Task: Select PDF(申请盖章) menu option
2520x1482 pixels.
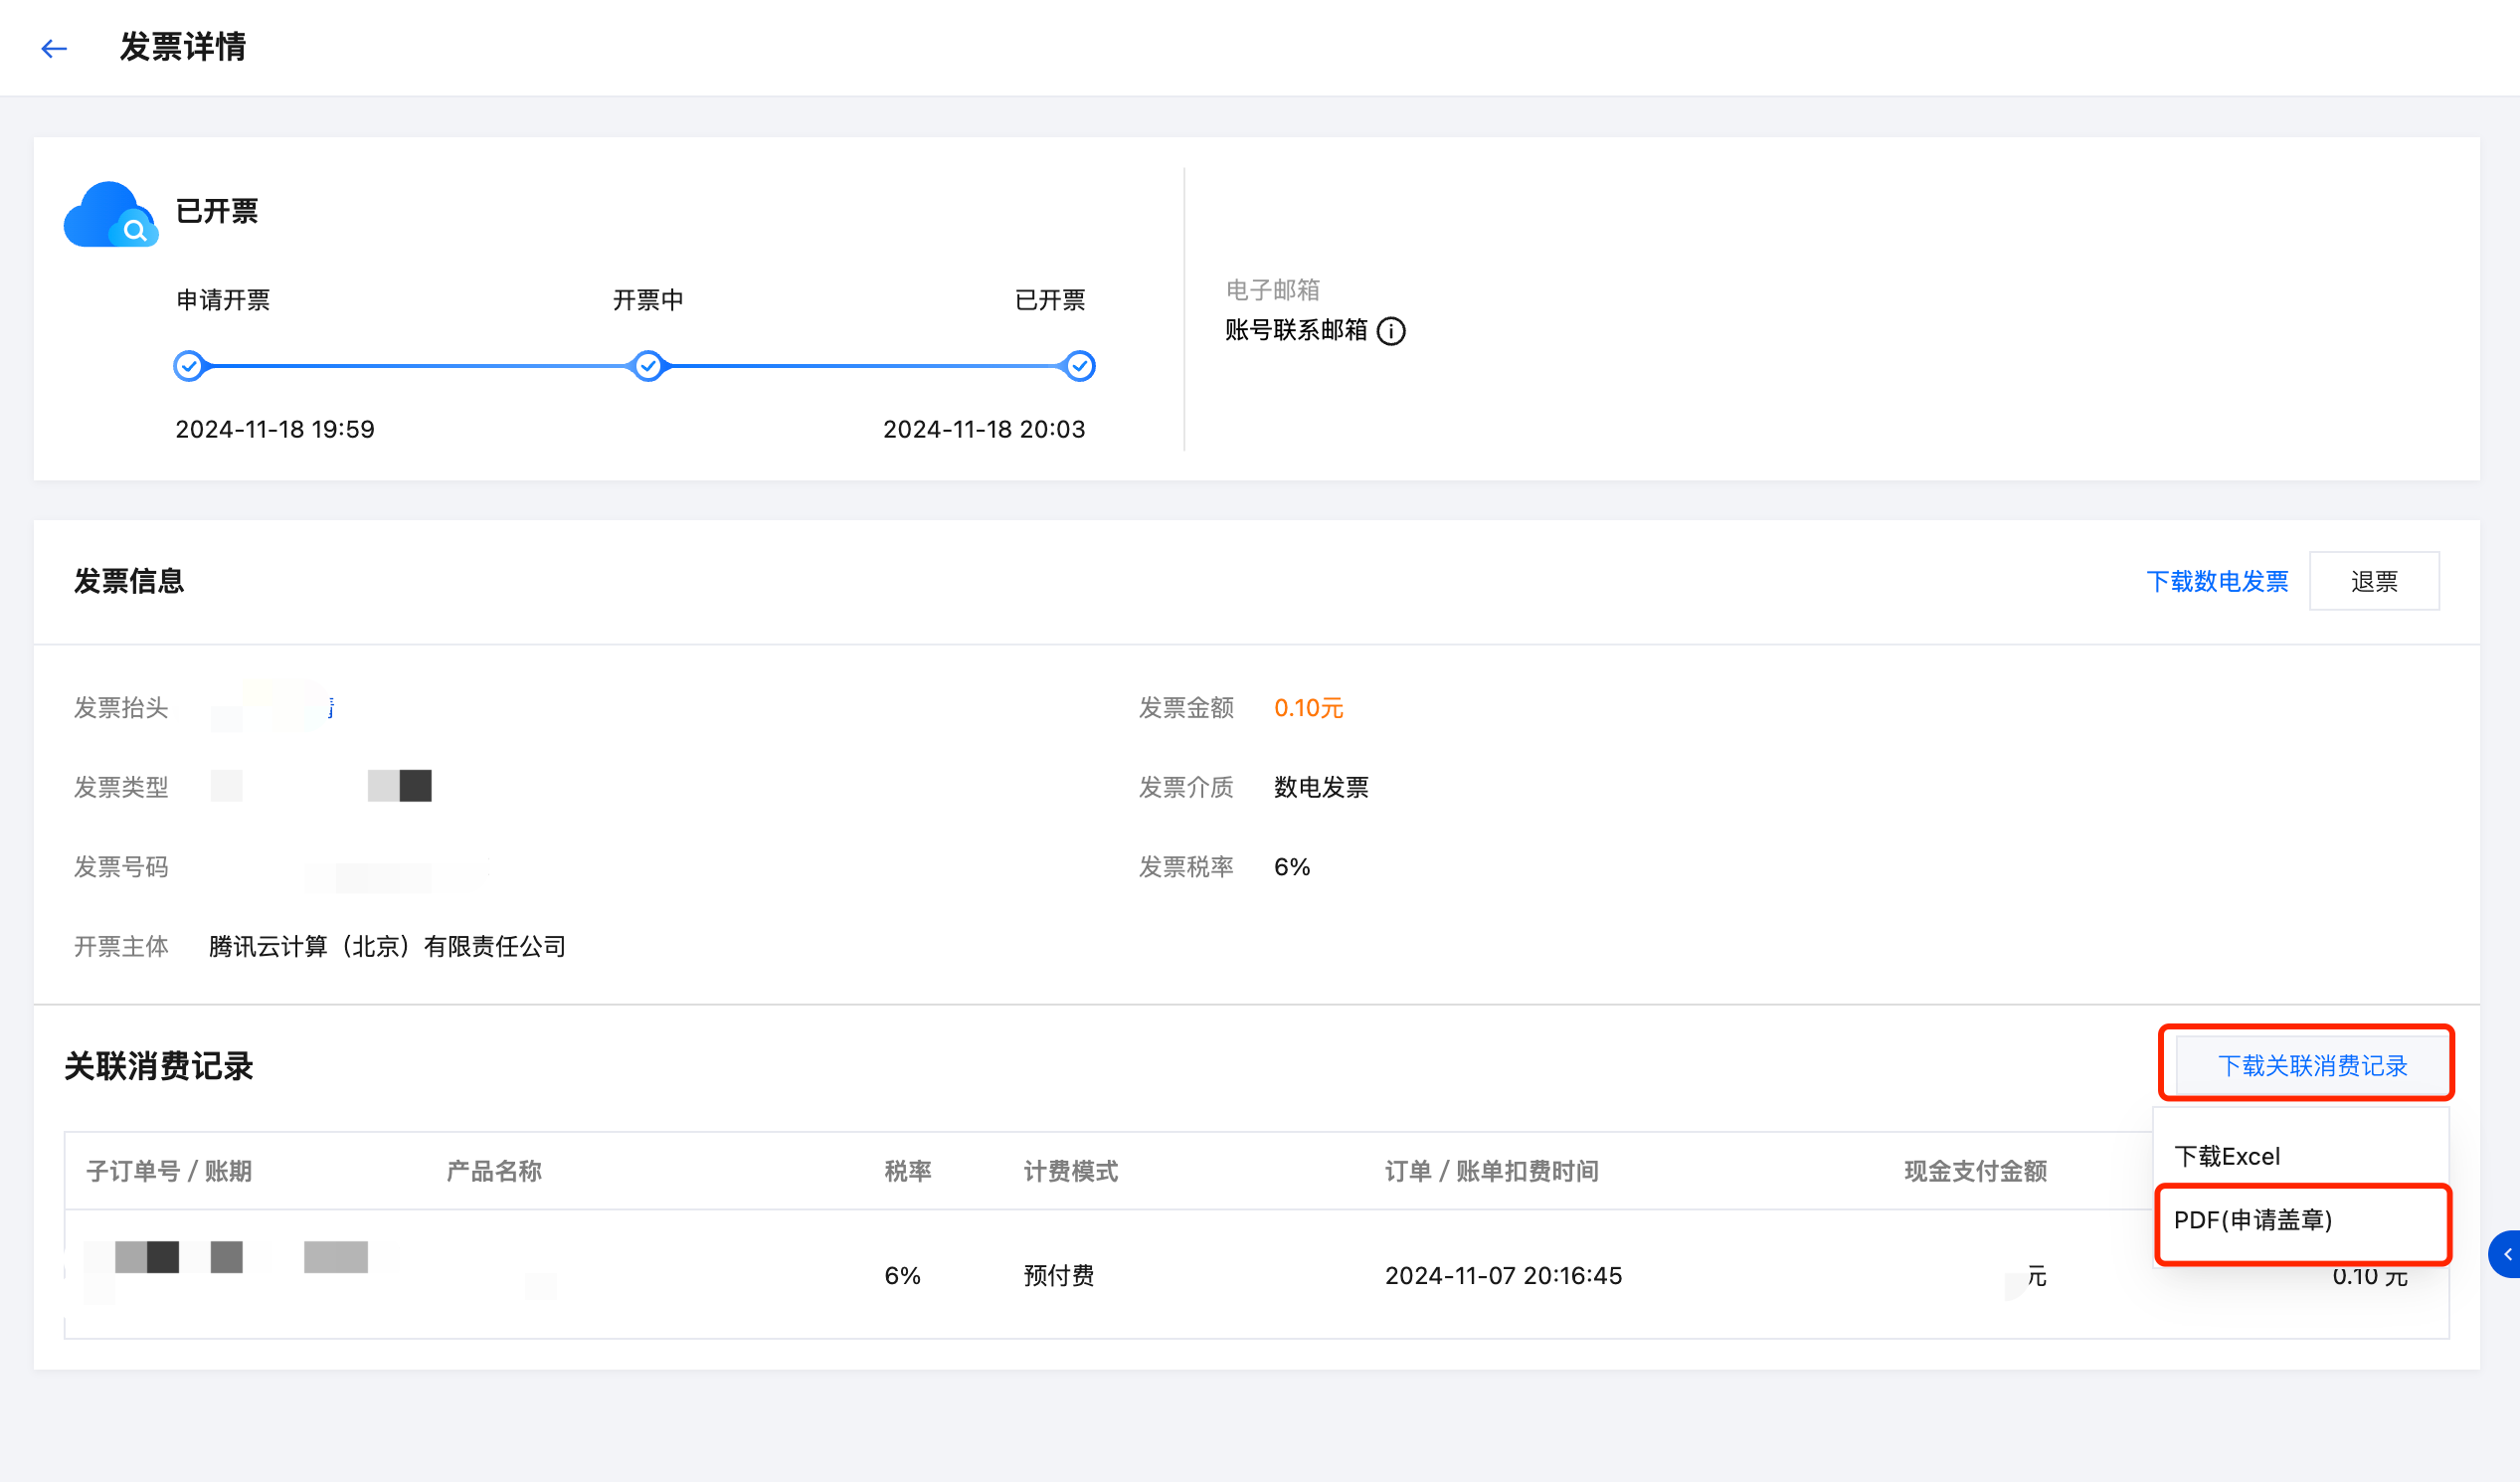Action: pos(2253,1220)
